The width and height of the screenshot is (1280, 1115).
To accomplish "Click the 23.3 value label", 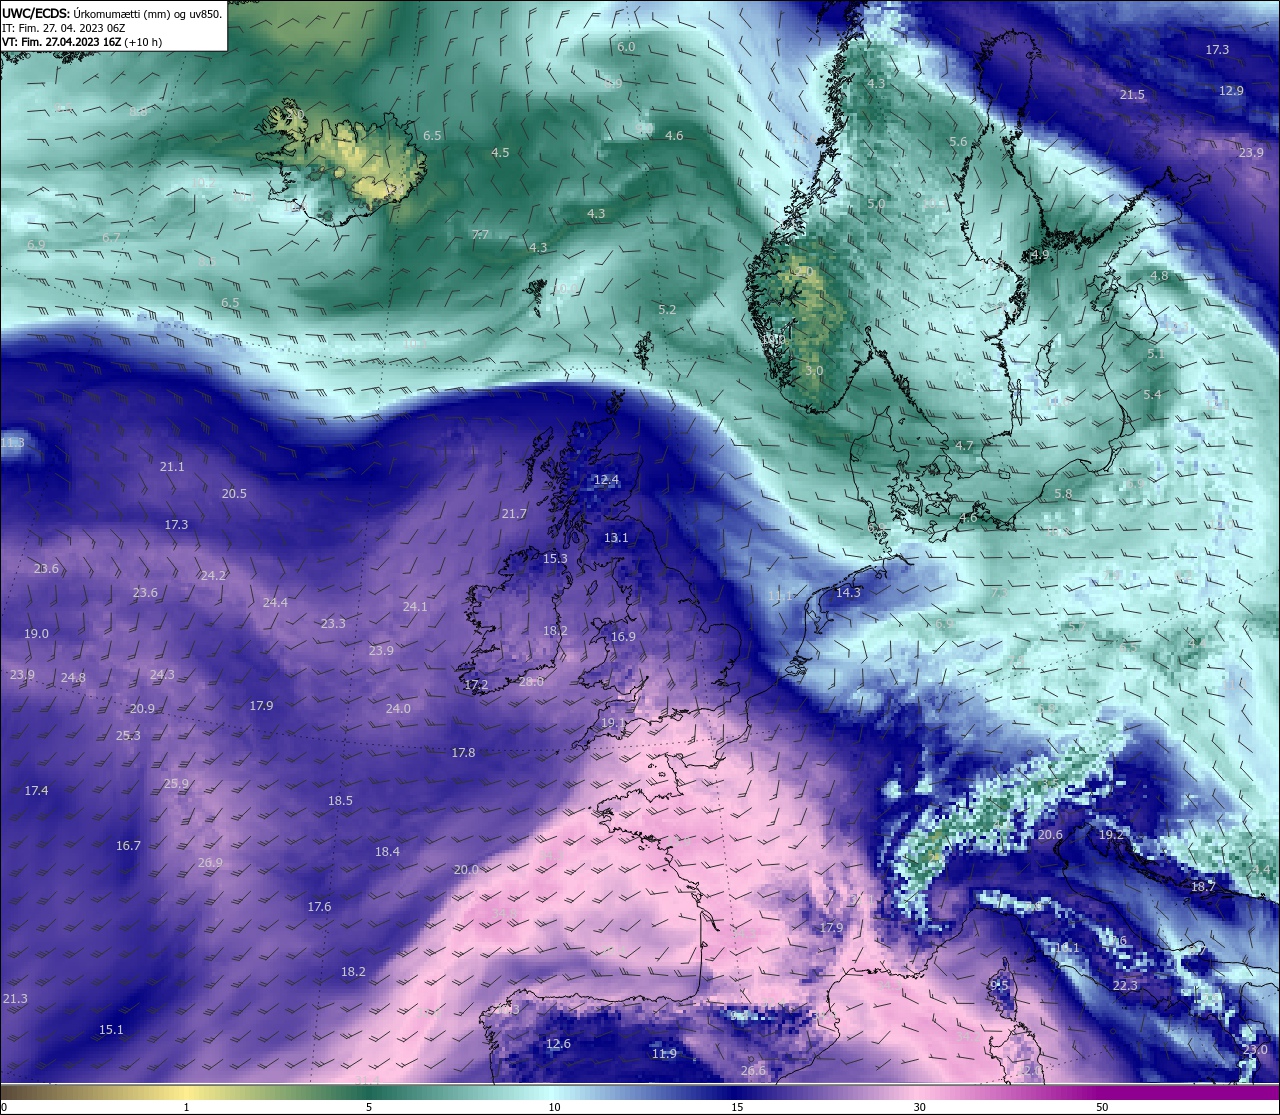I will point(333,623).
